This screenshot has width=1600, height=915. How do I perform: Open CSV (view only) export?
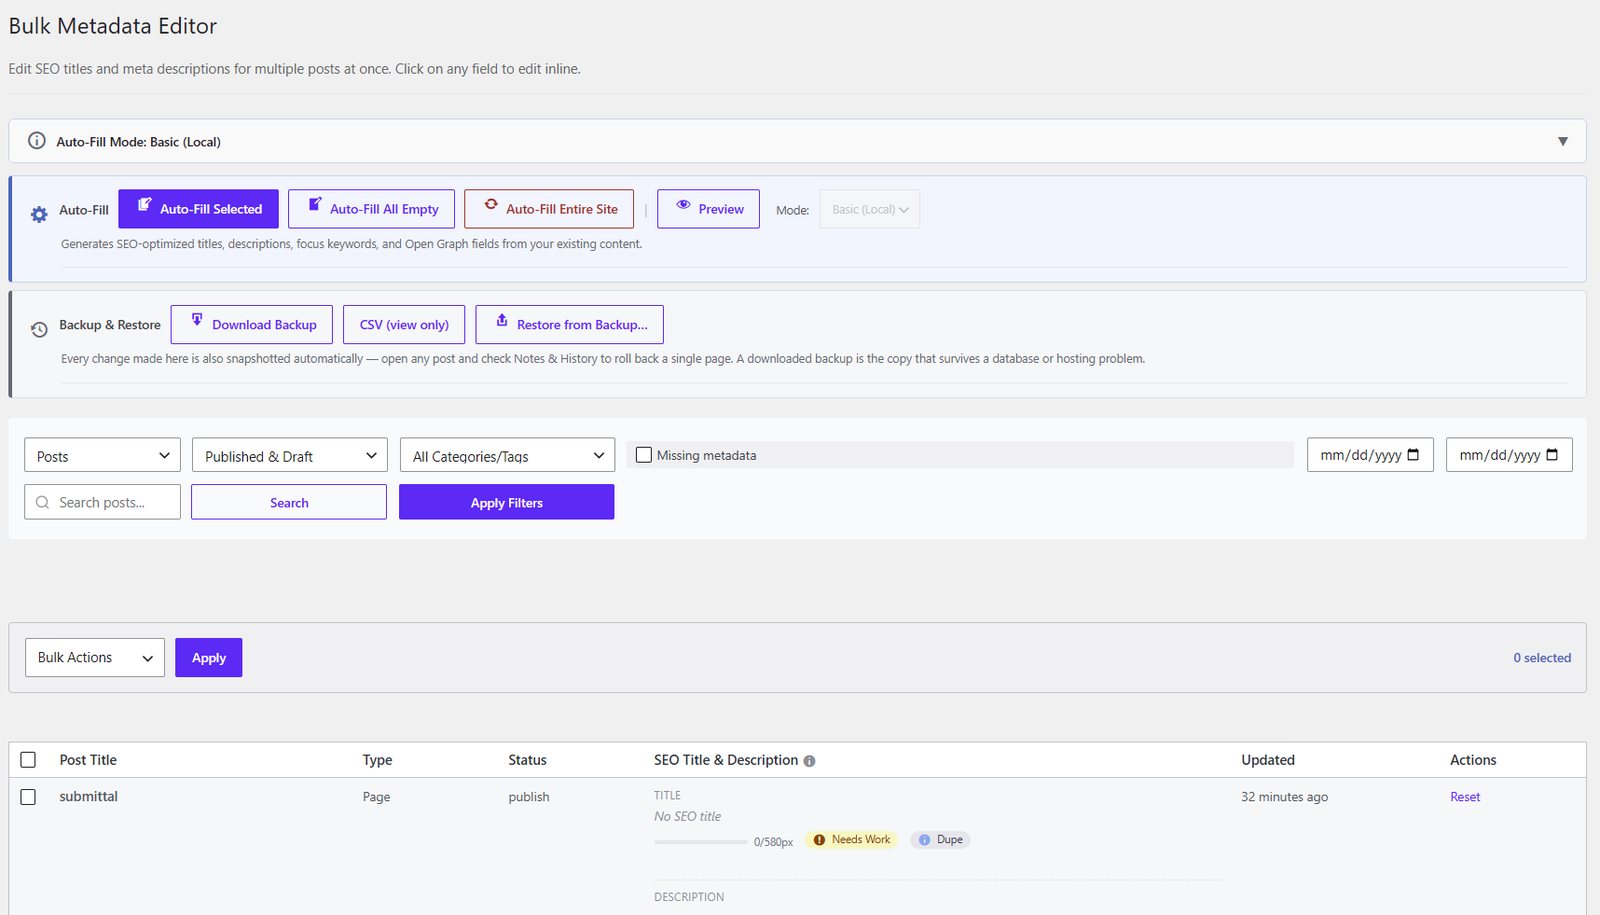pyautogui.click(x=404, y=325)
